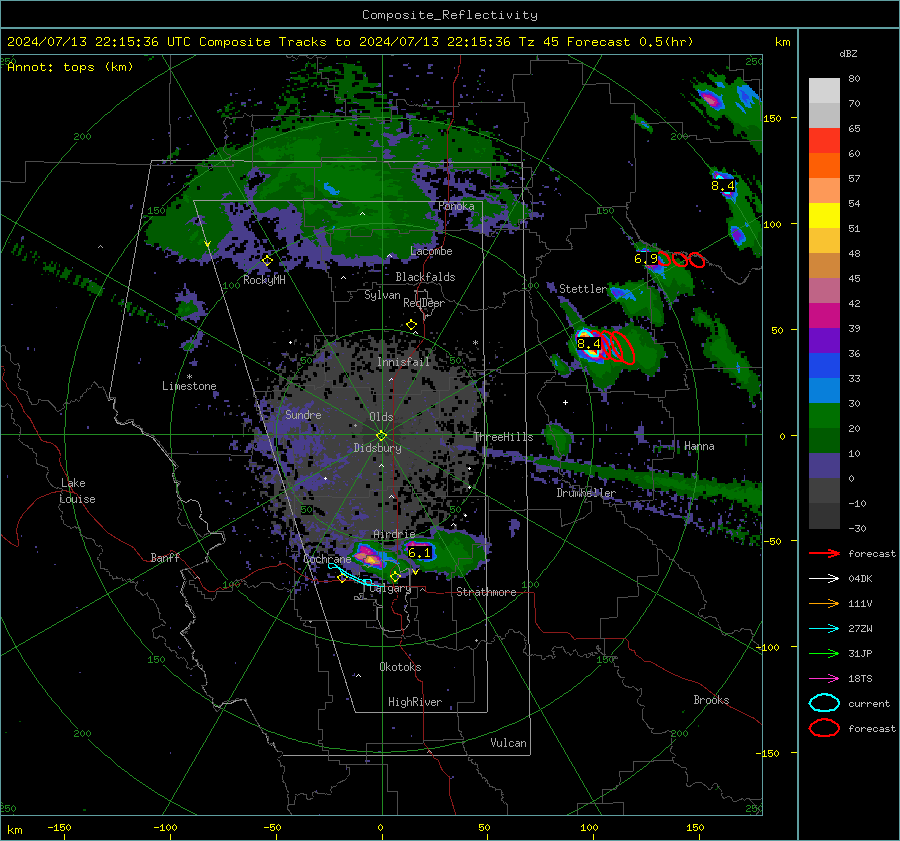The width and height of the screenshot is (900, 841).
Task: Click the storm cell core just below Airdrie
Action: (x=367, y=556)
